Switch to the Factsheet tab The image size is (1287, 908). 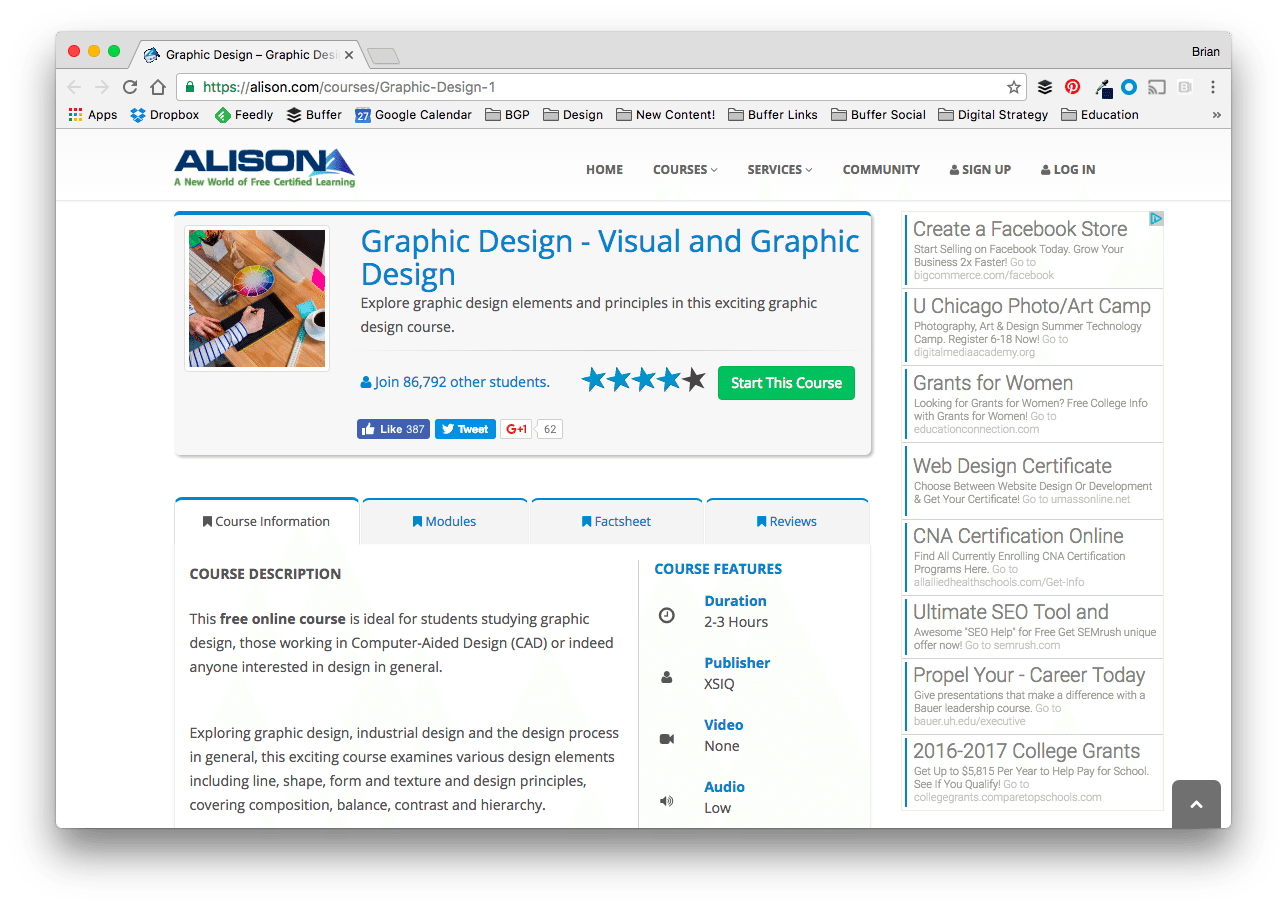(x=616, y=521)
